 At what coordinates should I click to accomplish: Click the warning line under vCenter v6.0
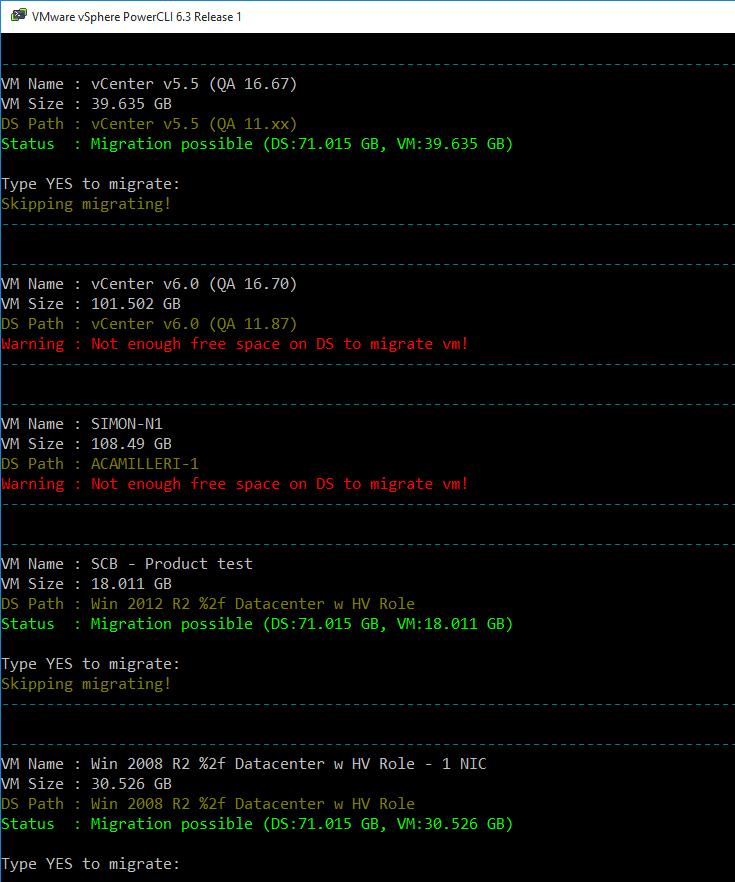[235, 344]
